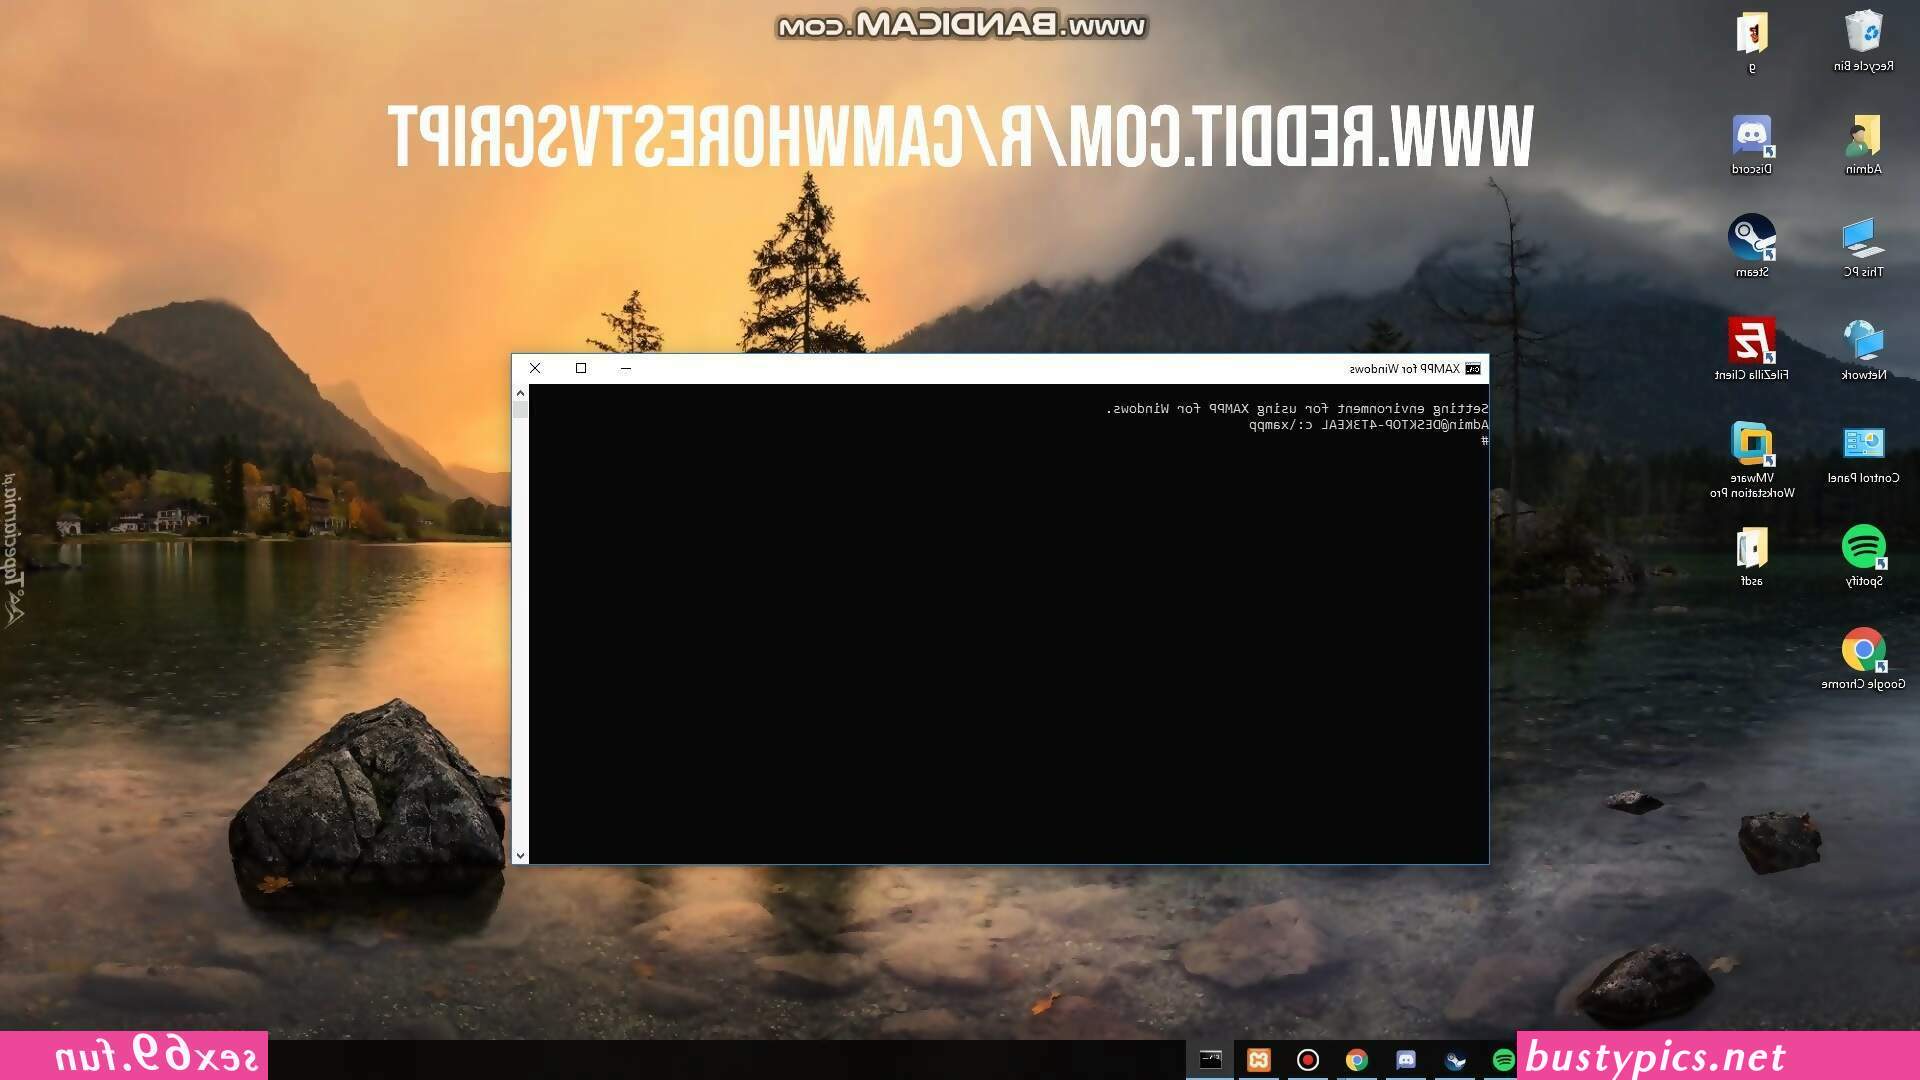Viewport: 1920px width, 1080px height.
Task: Click the XAMPP icon in the taskbar
Action: click(1259, 1060)
